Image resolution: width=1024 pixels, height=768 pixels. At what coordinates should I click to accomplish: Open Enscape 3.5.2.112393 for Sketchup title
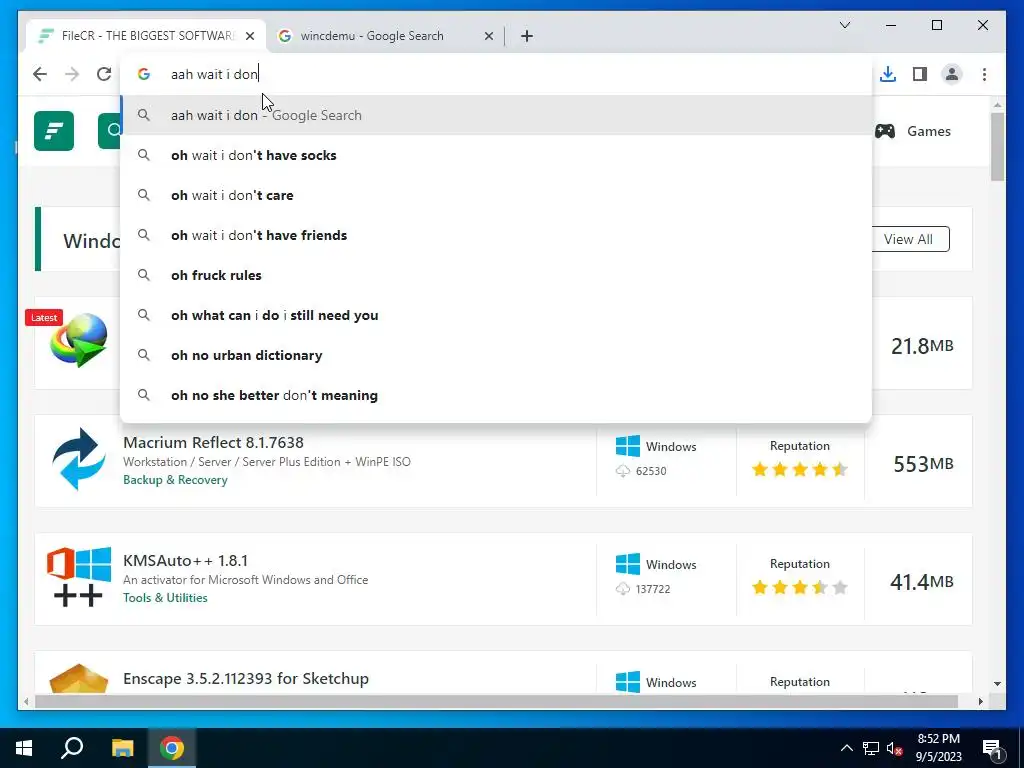click(x=246, y=679)
